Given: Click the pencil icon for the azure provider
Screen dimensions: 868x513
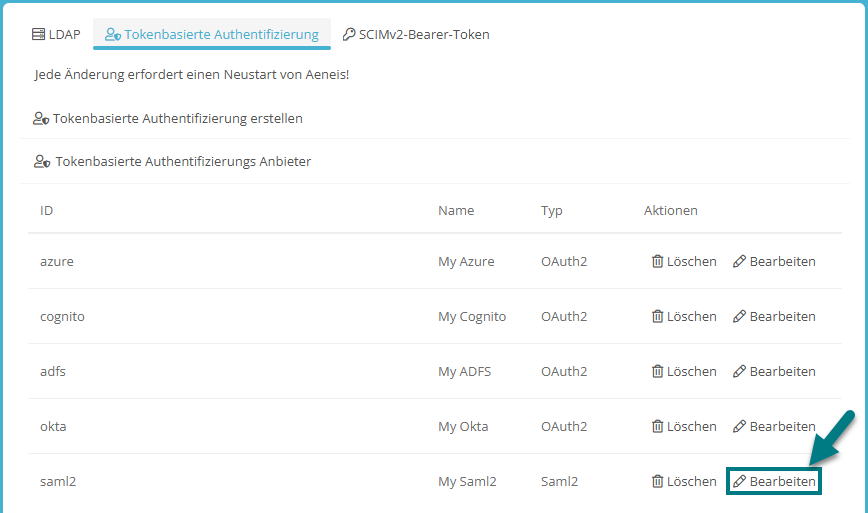Looking at the screenshot, I should (739, 261).
